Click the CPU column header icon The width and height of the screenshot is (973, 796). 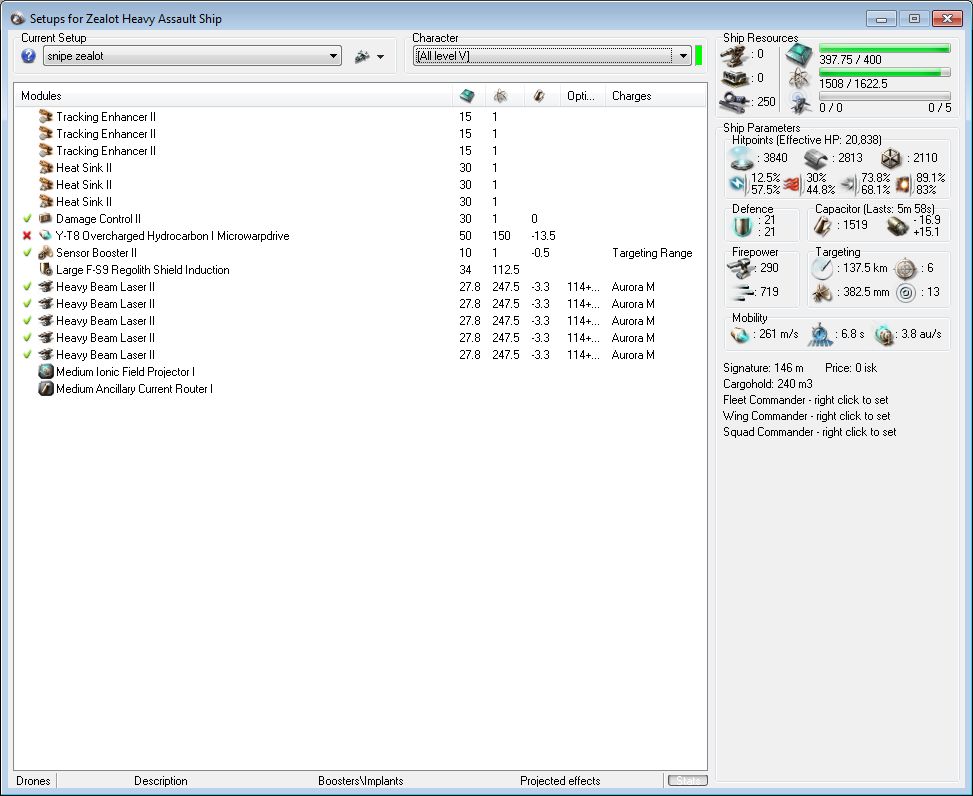click(x=467, y=96)
